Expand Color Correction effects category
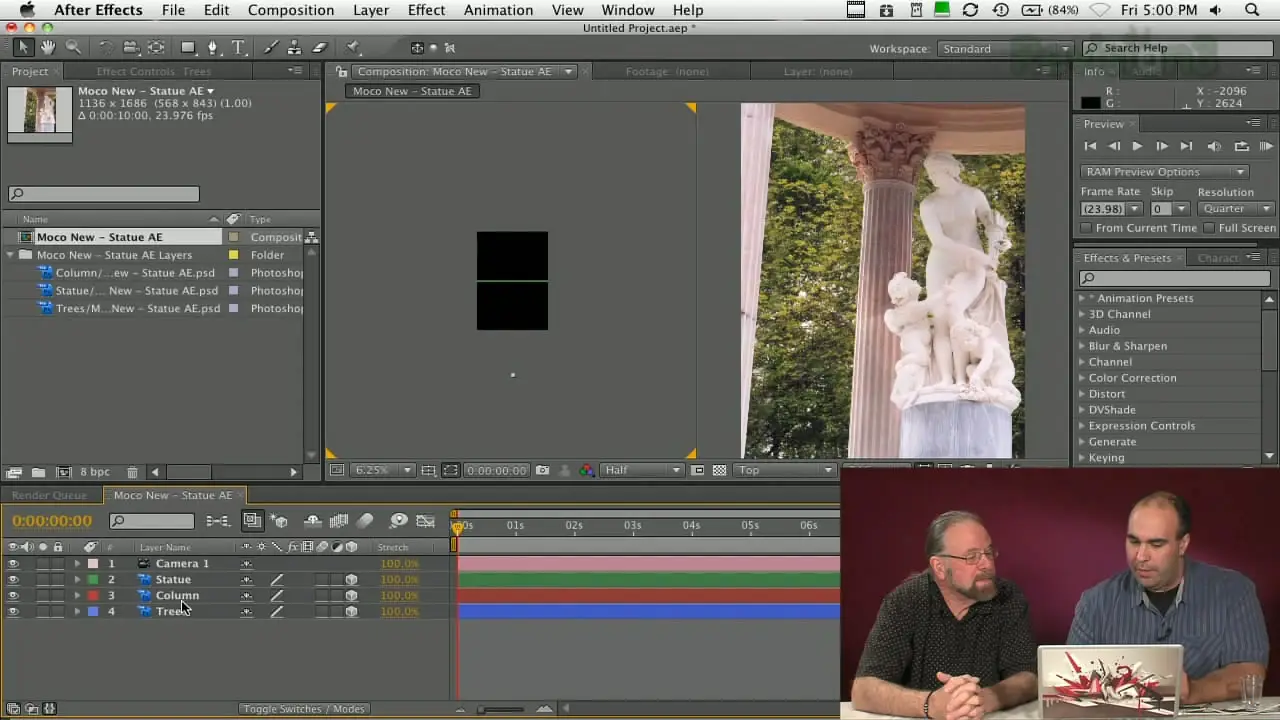Screen dimensions: 1280x720 point(1081,378)
